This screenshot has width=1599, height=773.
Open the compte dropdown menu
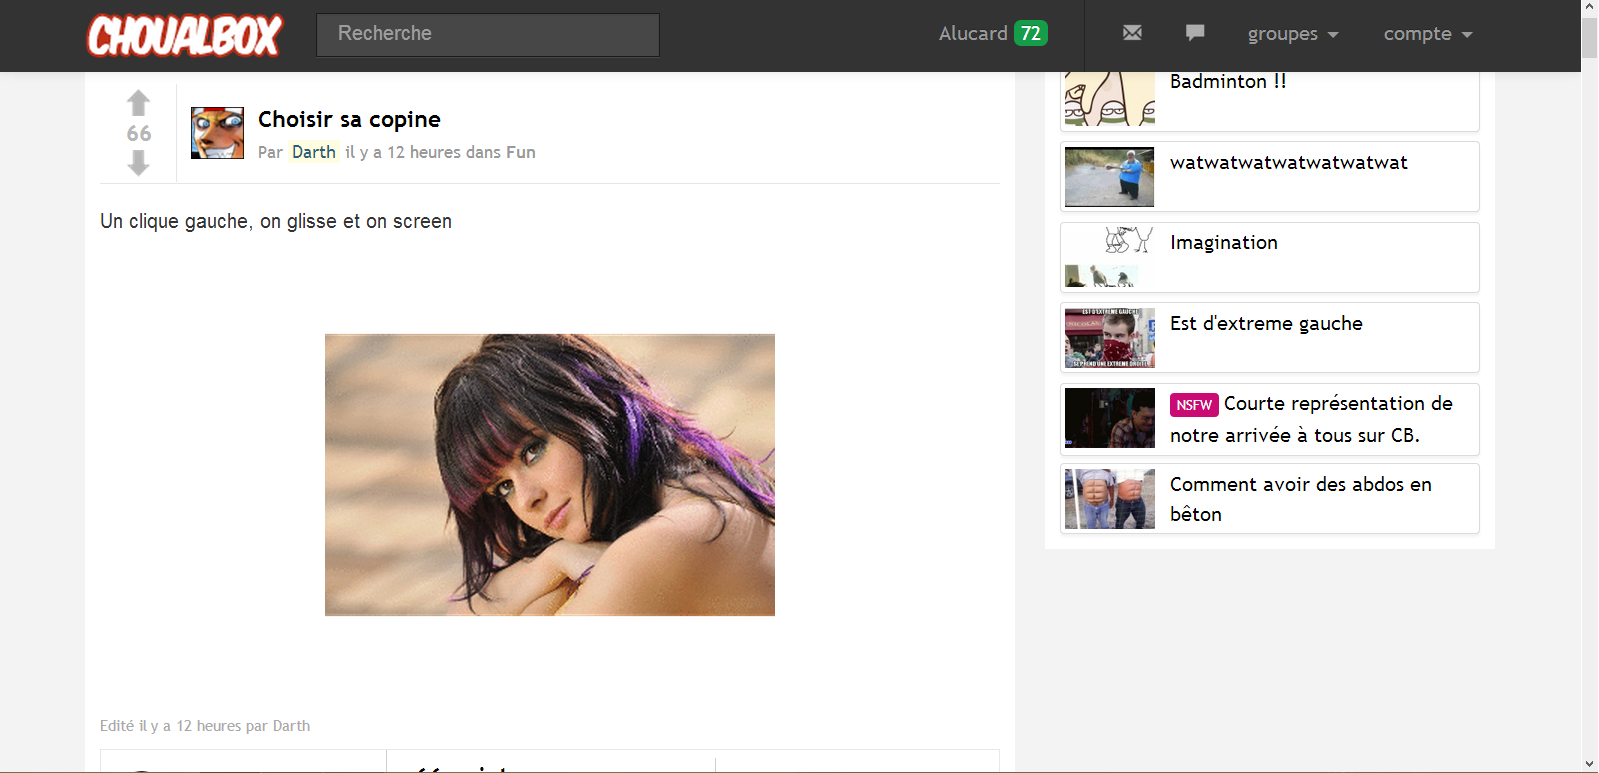[1427, 34]
